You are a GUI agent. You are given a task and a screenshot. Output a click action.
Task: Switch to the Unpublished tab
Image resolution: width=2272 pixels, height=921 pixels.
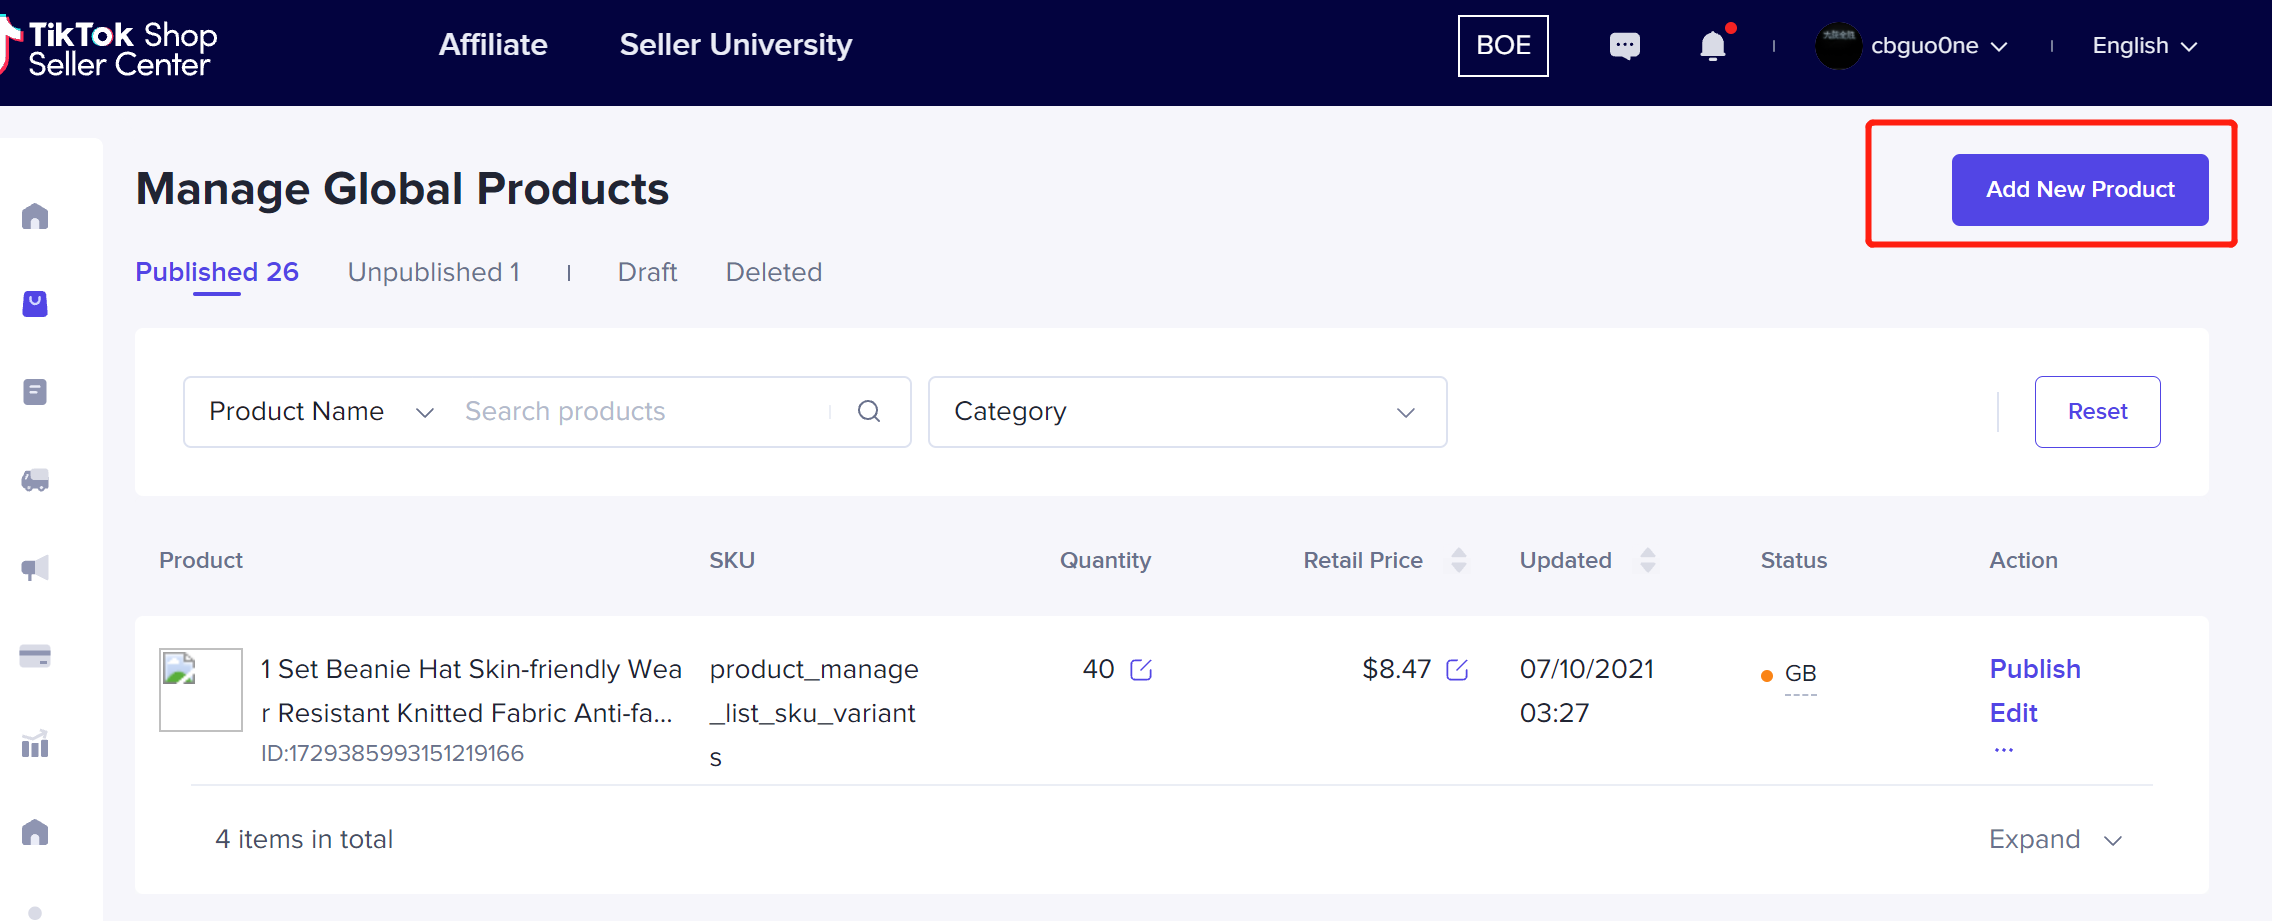pyautogui.click(x=433, y=272)
